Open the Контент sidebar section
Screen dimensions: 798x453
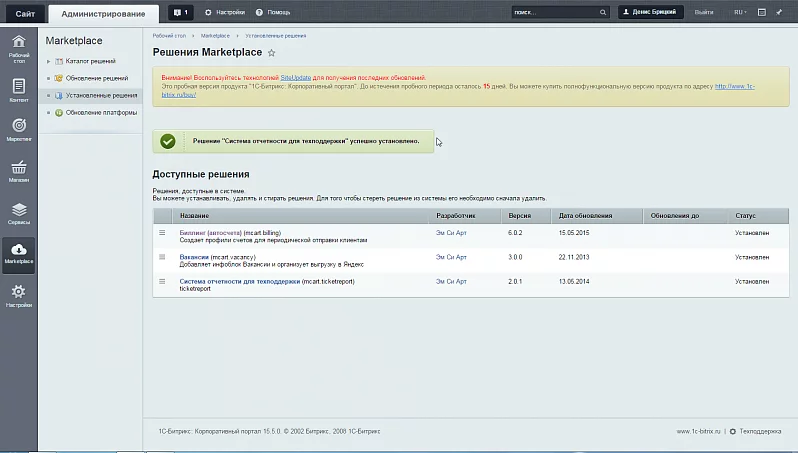[18, 91]
